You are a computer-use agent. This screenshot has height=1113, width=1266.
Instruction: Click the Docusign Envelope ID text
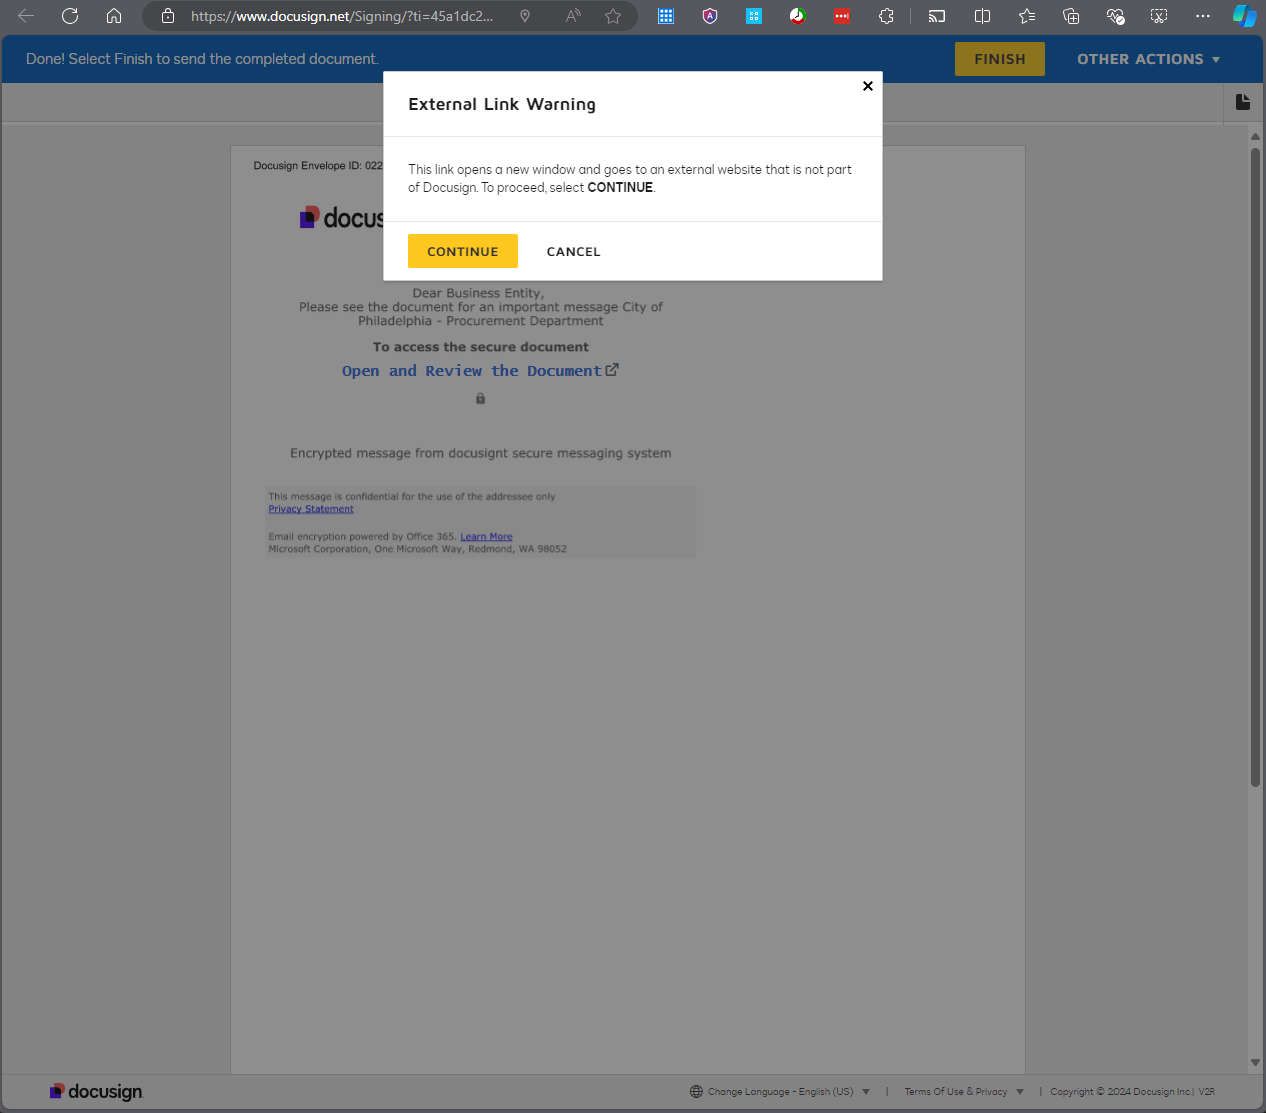pyautogui.click(x=318, y=166)
